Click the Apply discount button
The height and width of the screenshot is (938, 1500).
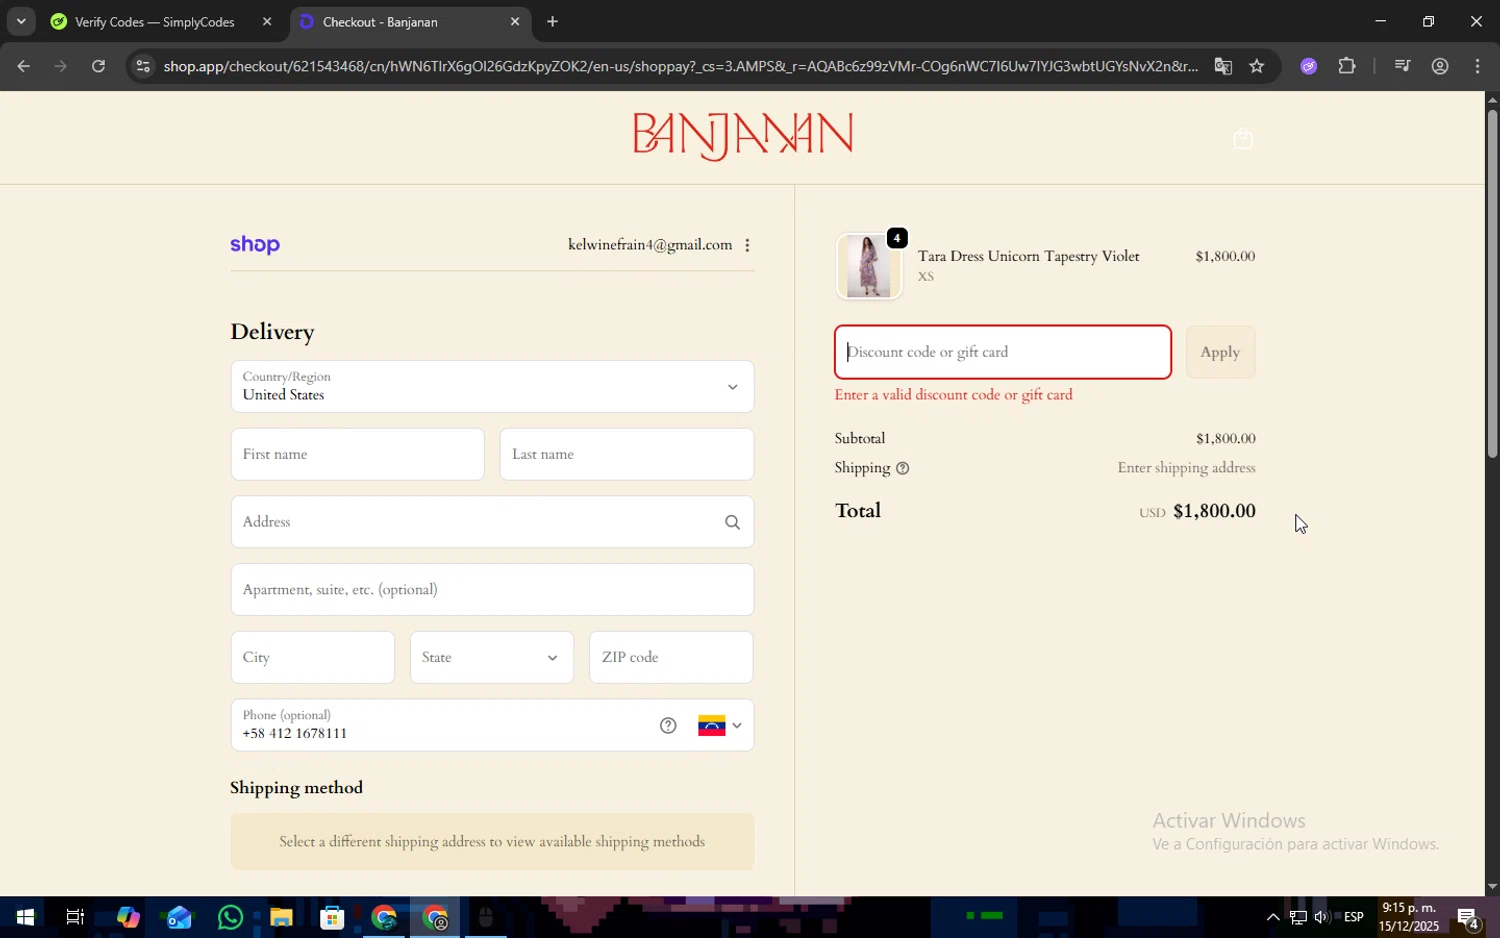tap(1220, 352)
